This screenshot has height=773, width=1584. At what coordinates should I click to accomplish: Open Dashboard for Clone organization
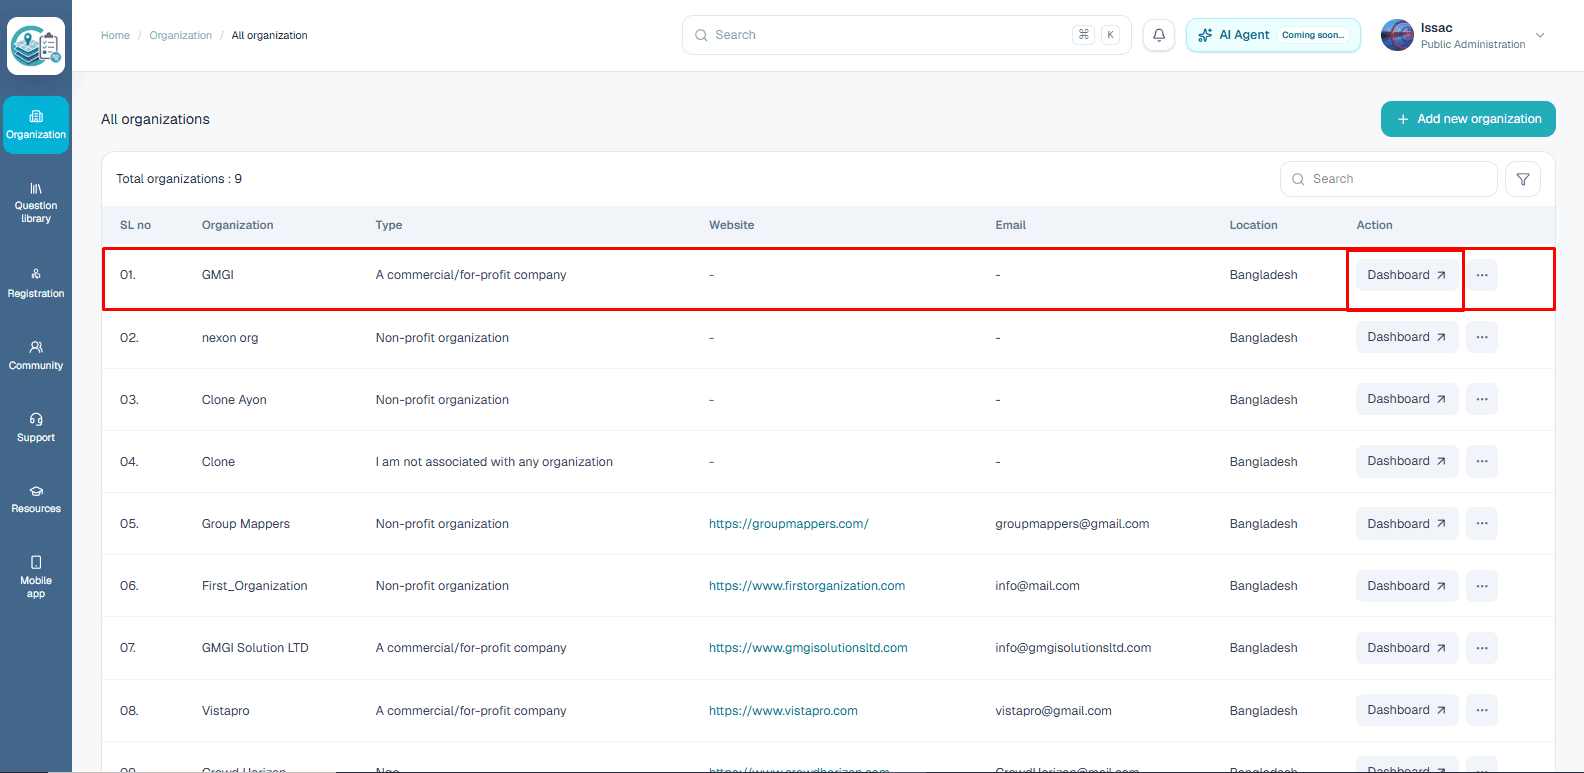click(1407, 461)
